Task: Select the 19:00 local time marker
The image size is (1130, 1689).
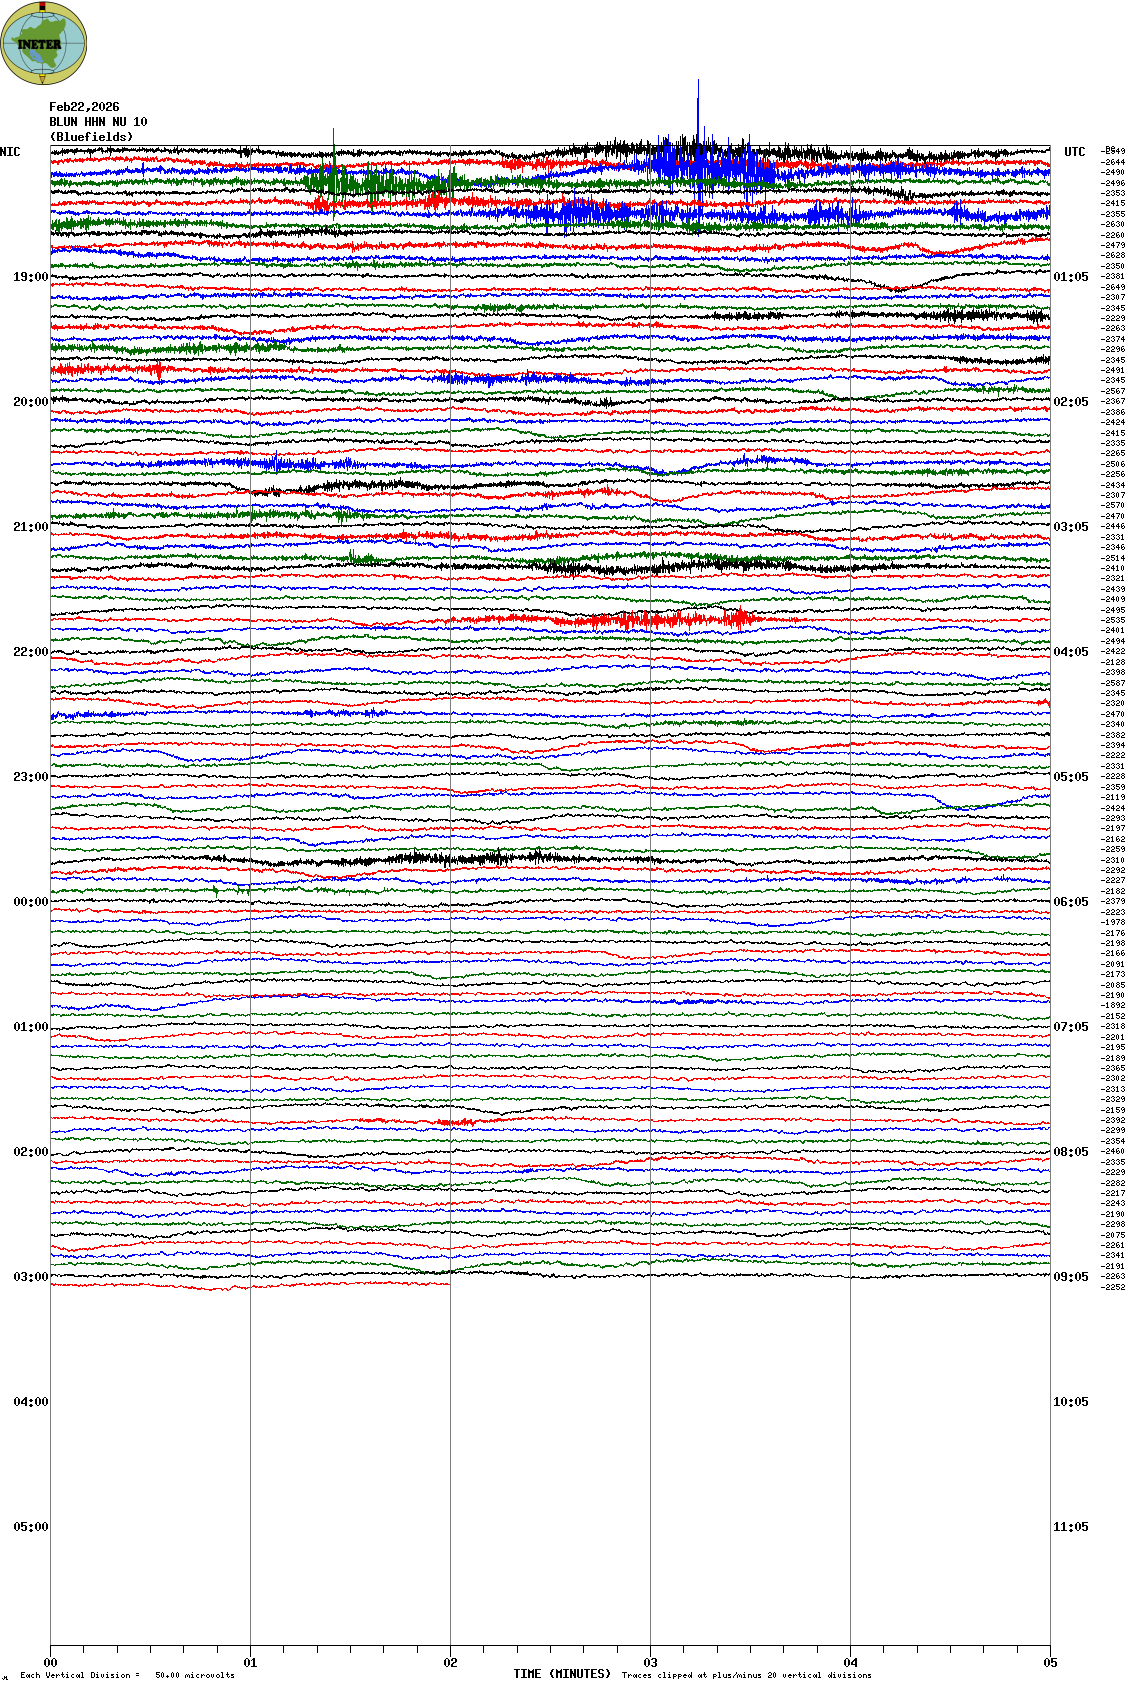Action: click(30, 277)
